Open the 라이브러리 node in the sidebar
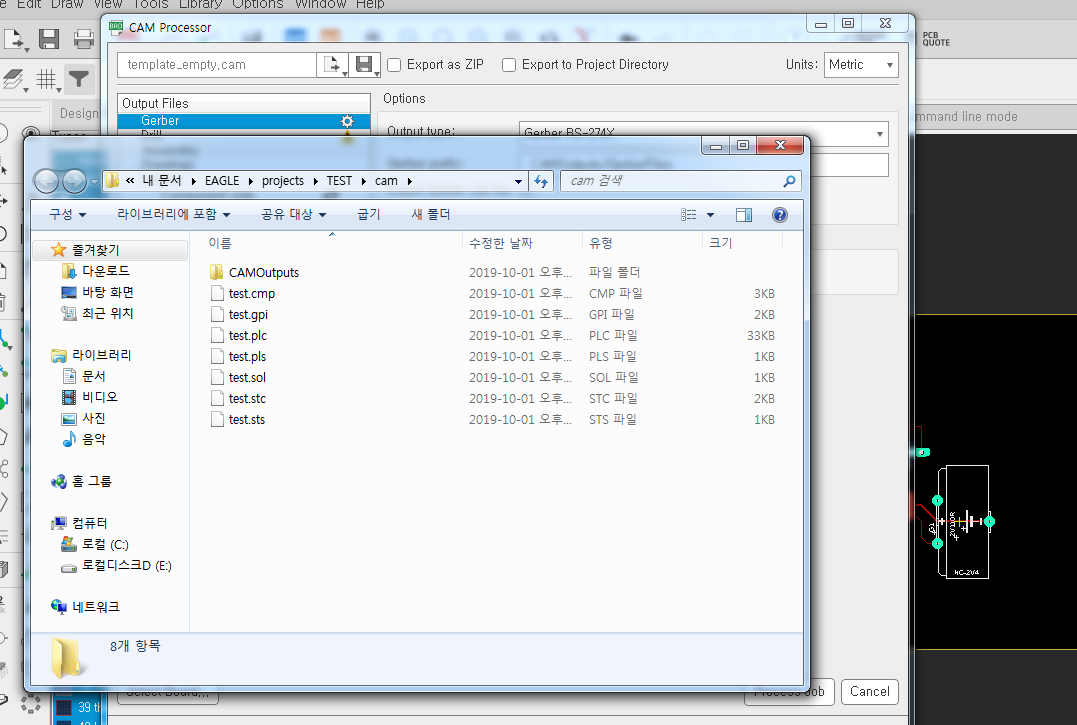 pos(102,355)
